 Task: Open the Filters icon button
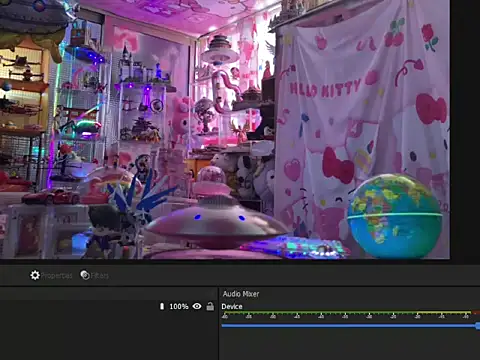85,275
